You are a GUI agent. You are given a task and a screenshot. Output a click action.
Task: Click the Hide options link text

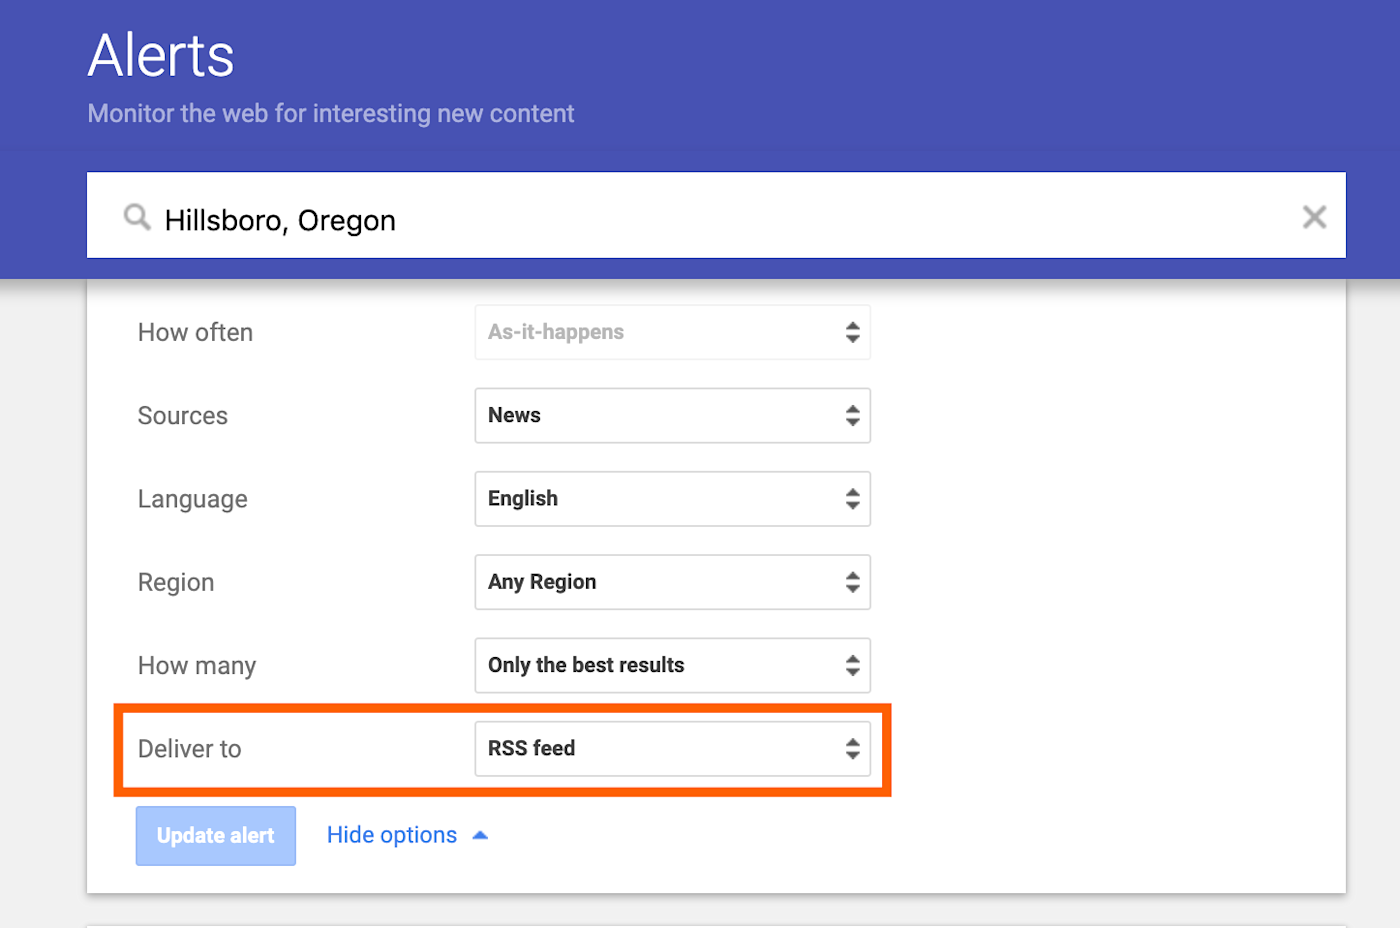click(x=391, y=835)
